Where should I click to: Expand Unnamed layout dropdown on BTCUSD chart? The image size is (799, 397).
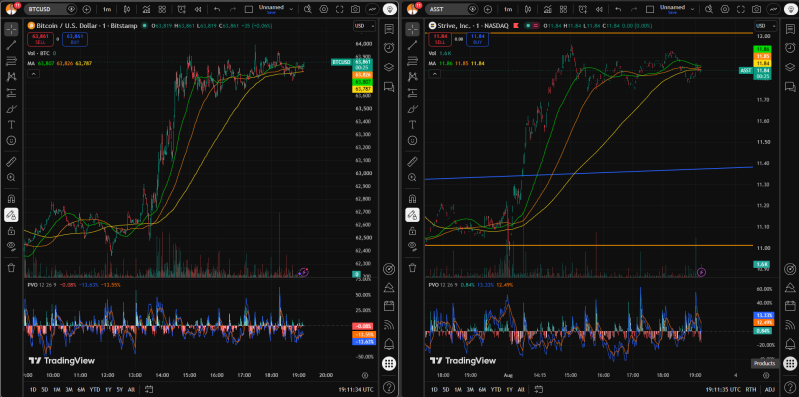tap(292, 9)
